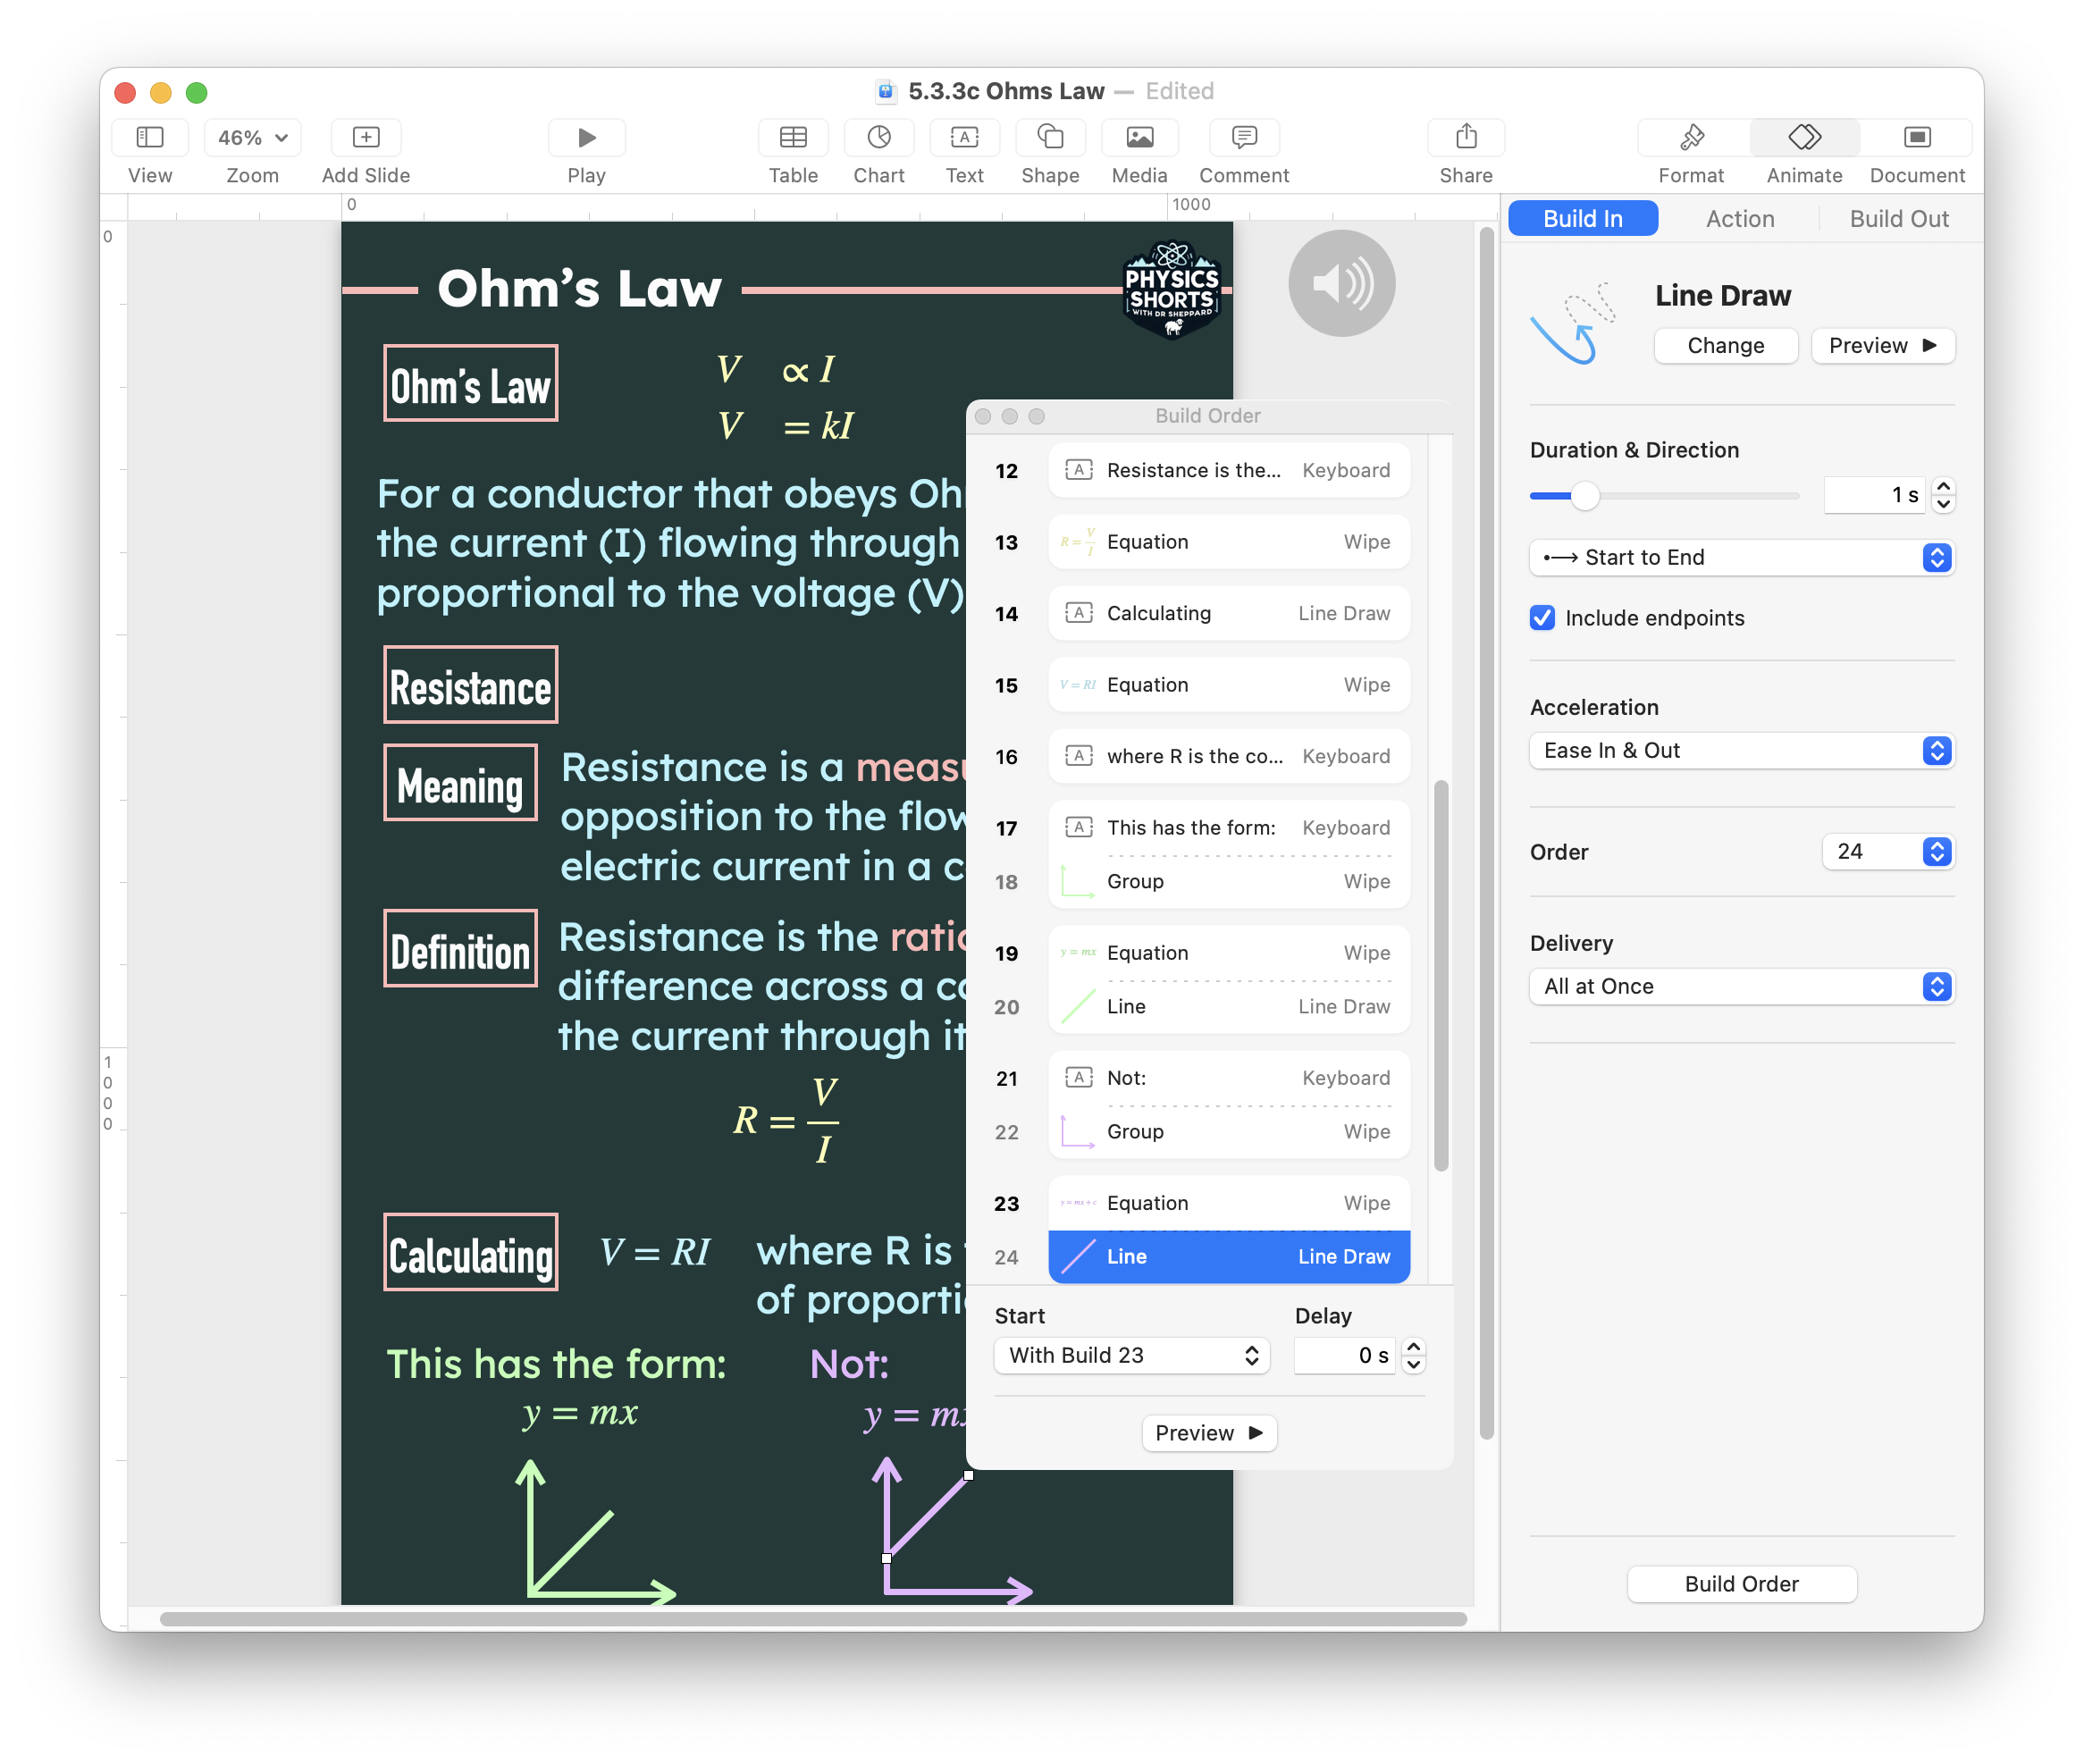Add a Comment via toolbar icon
Screen dimensions: 2084x1764
[1243, 137]
